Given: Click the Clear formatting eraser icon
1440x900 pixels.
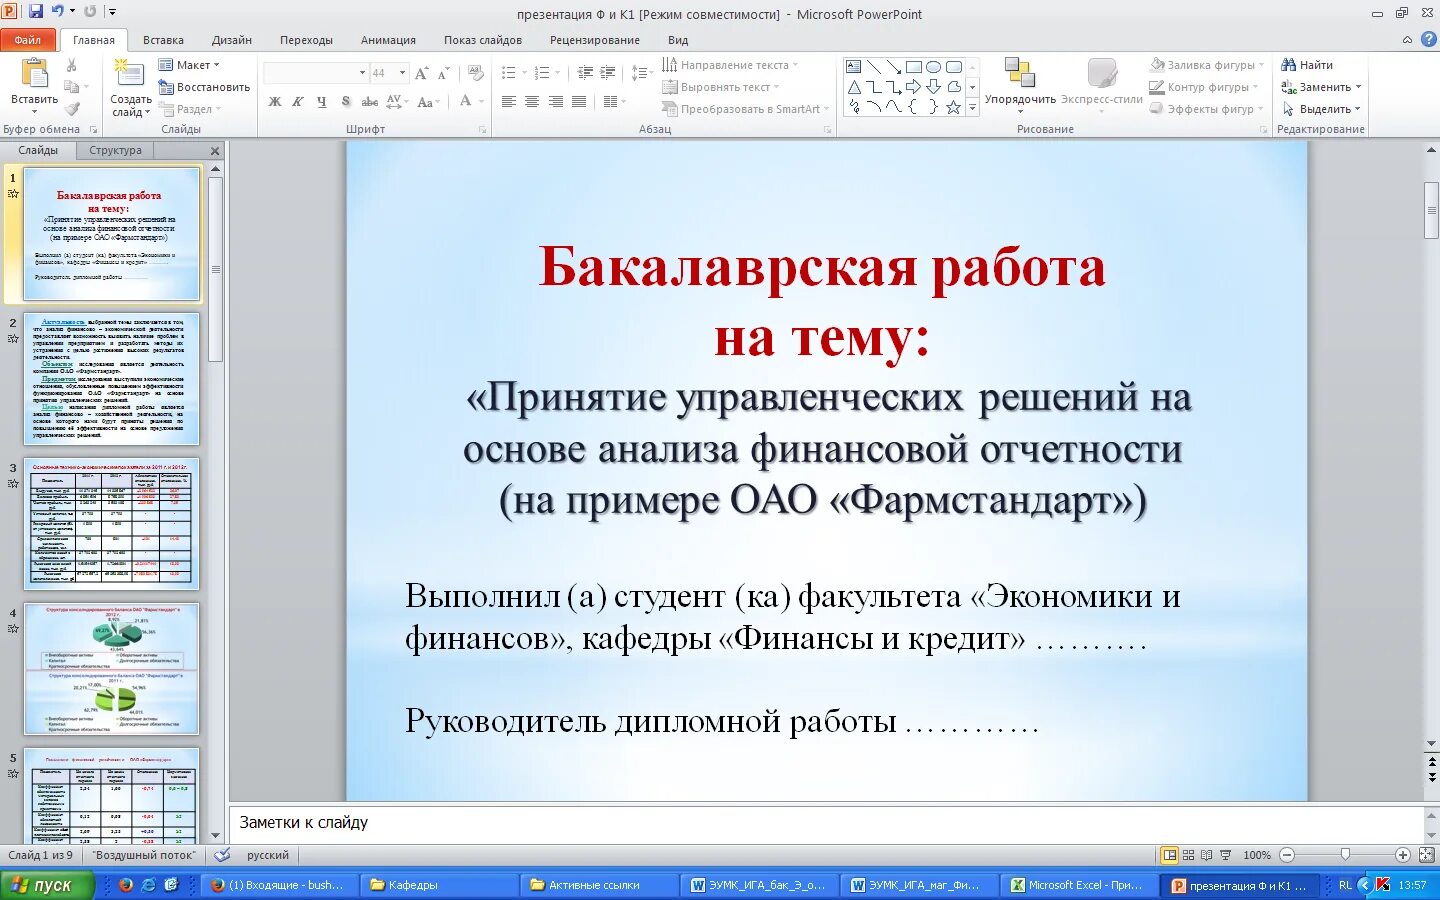Looking at the screenshot, I should click(476, 73).
